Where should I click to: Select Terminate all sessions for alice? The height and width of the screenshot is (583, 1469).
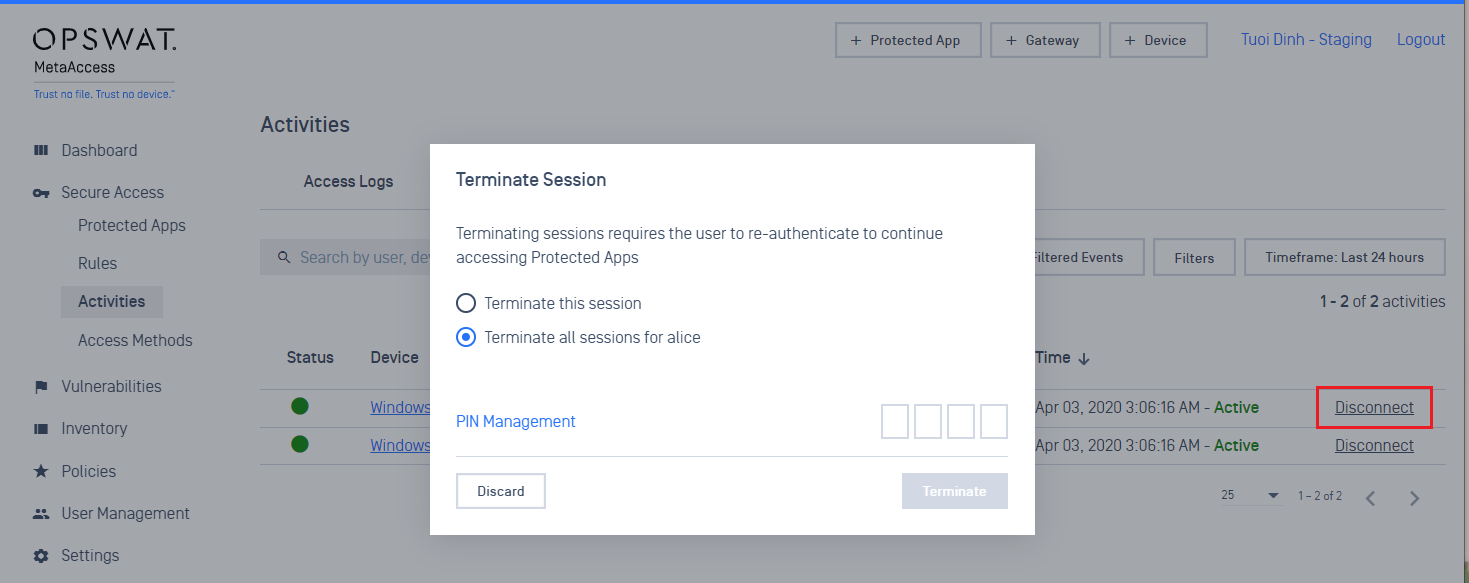[466, 337]
